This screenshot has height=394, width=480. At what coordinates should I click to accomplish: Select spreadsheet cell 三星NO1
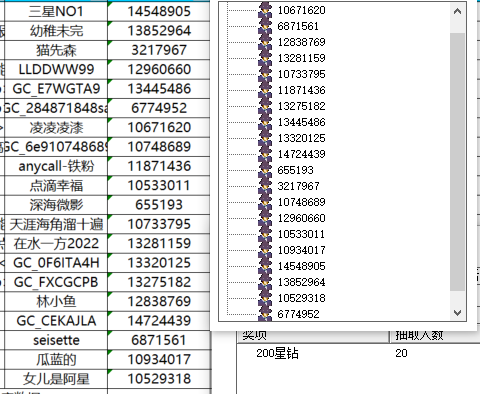(56, 12)
